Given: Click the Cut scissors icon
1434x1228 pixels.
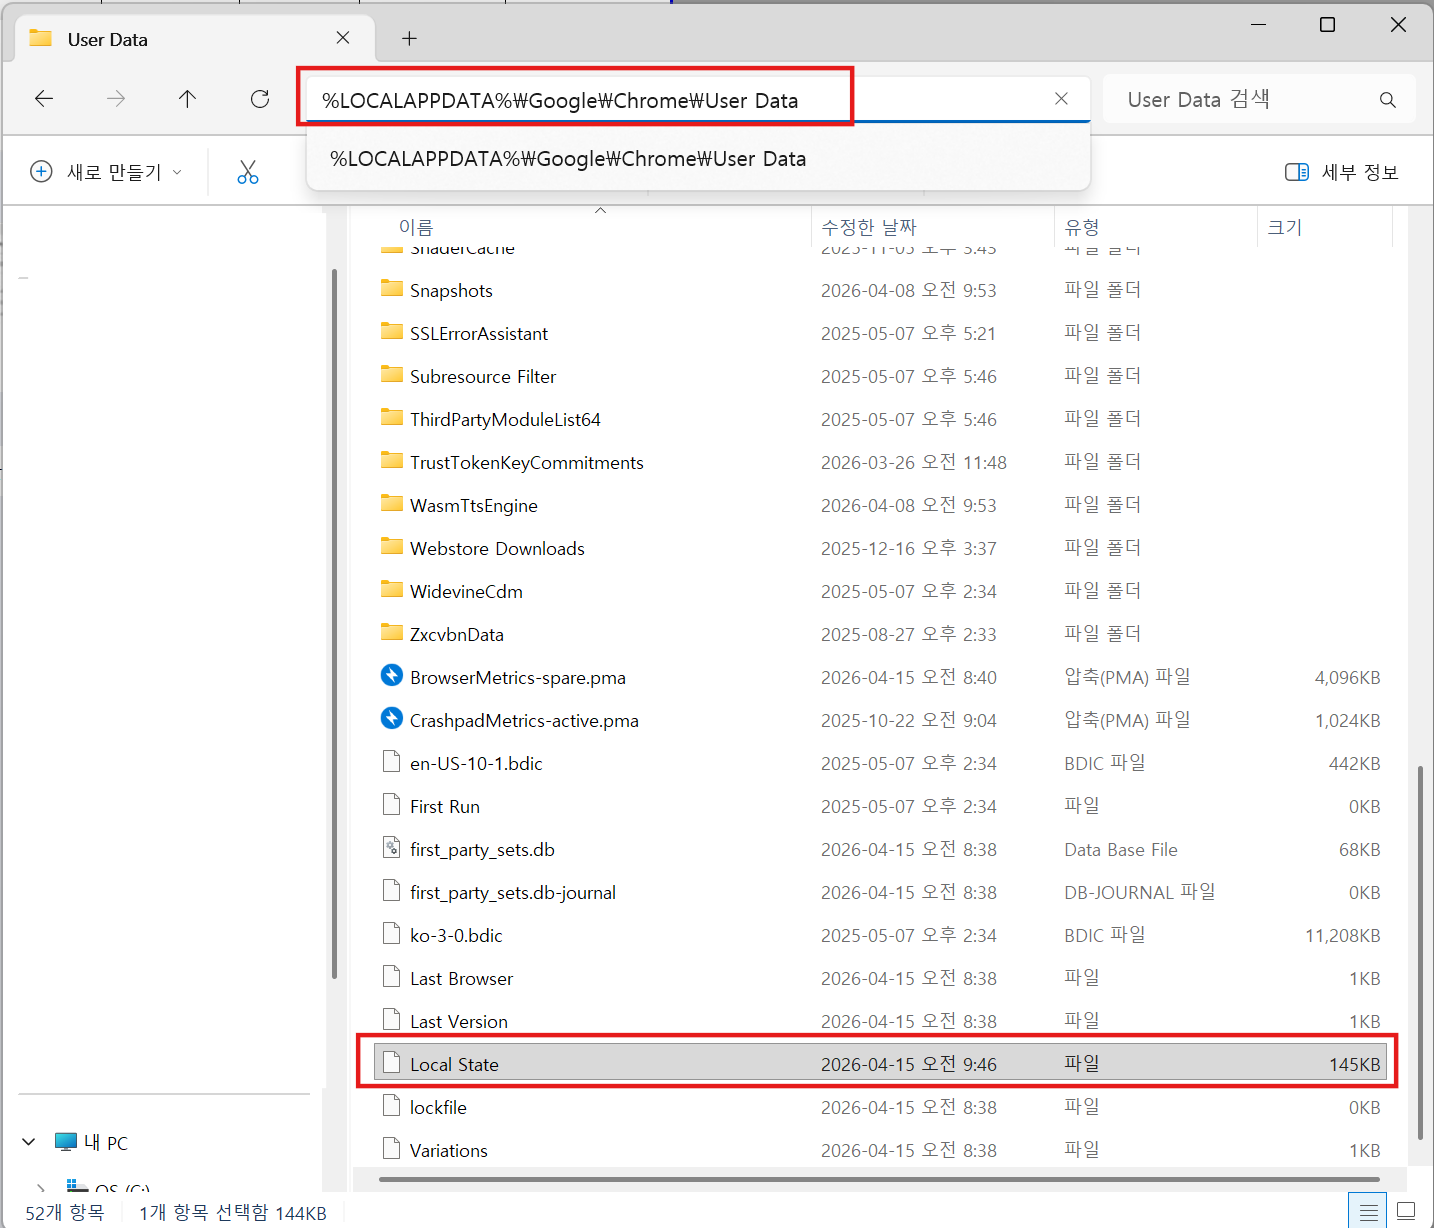Looking at the screenshot, I should [x=248, y=172].
